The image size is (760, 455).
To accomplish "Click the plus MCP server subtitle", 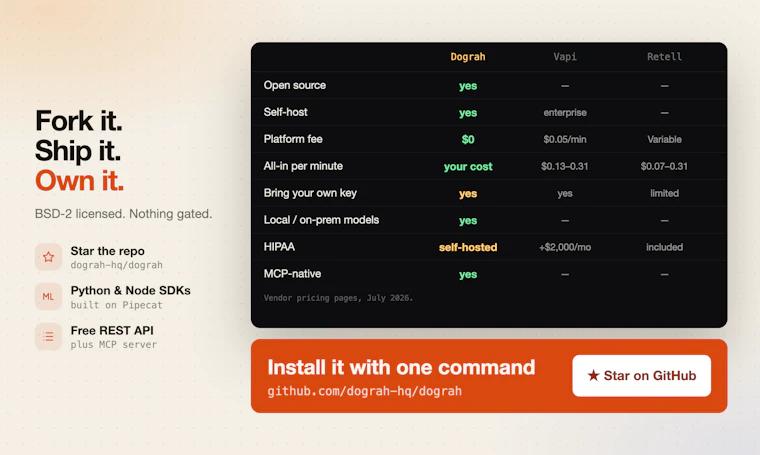I will pos(113,345).
